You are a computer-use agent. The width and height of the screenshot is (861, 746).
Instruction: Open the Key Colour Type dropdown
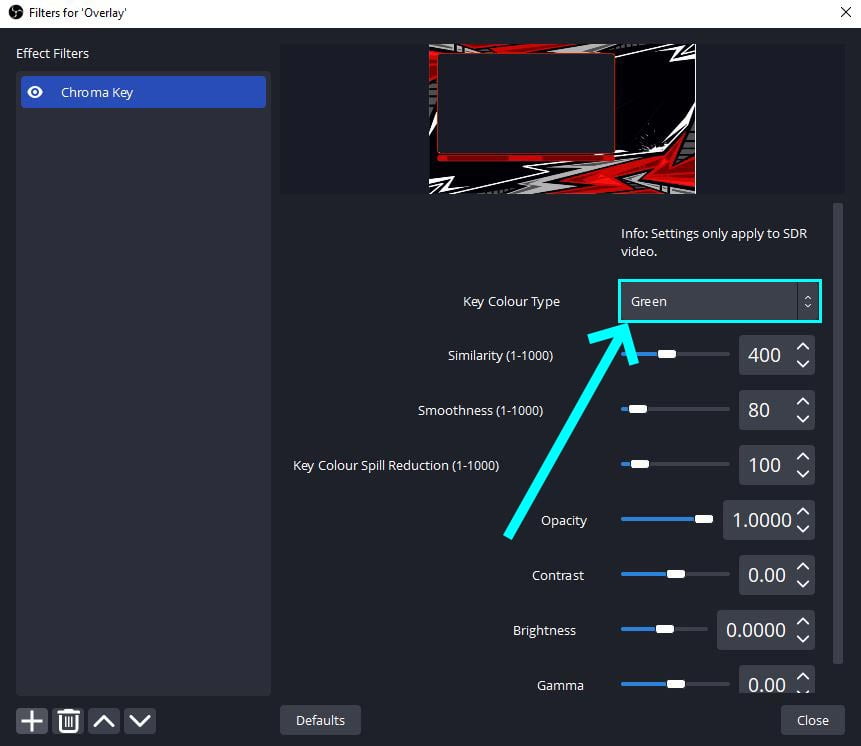click(719, 301)
